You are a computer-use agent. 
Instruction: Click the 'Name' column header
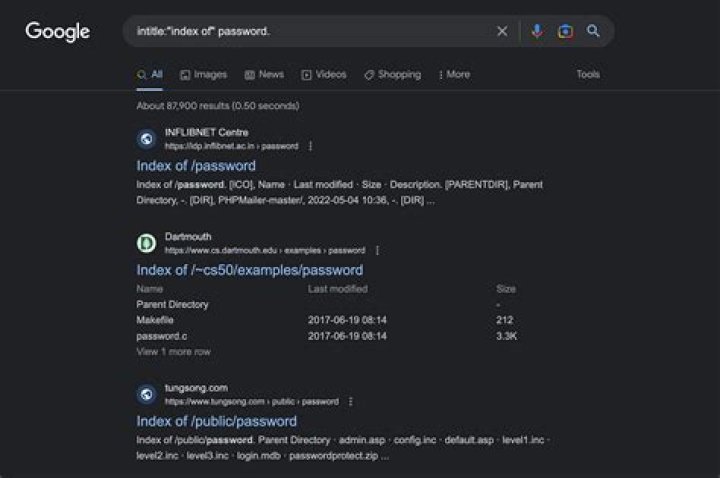[150, 289]
